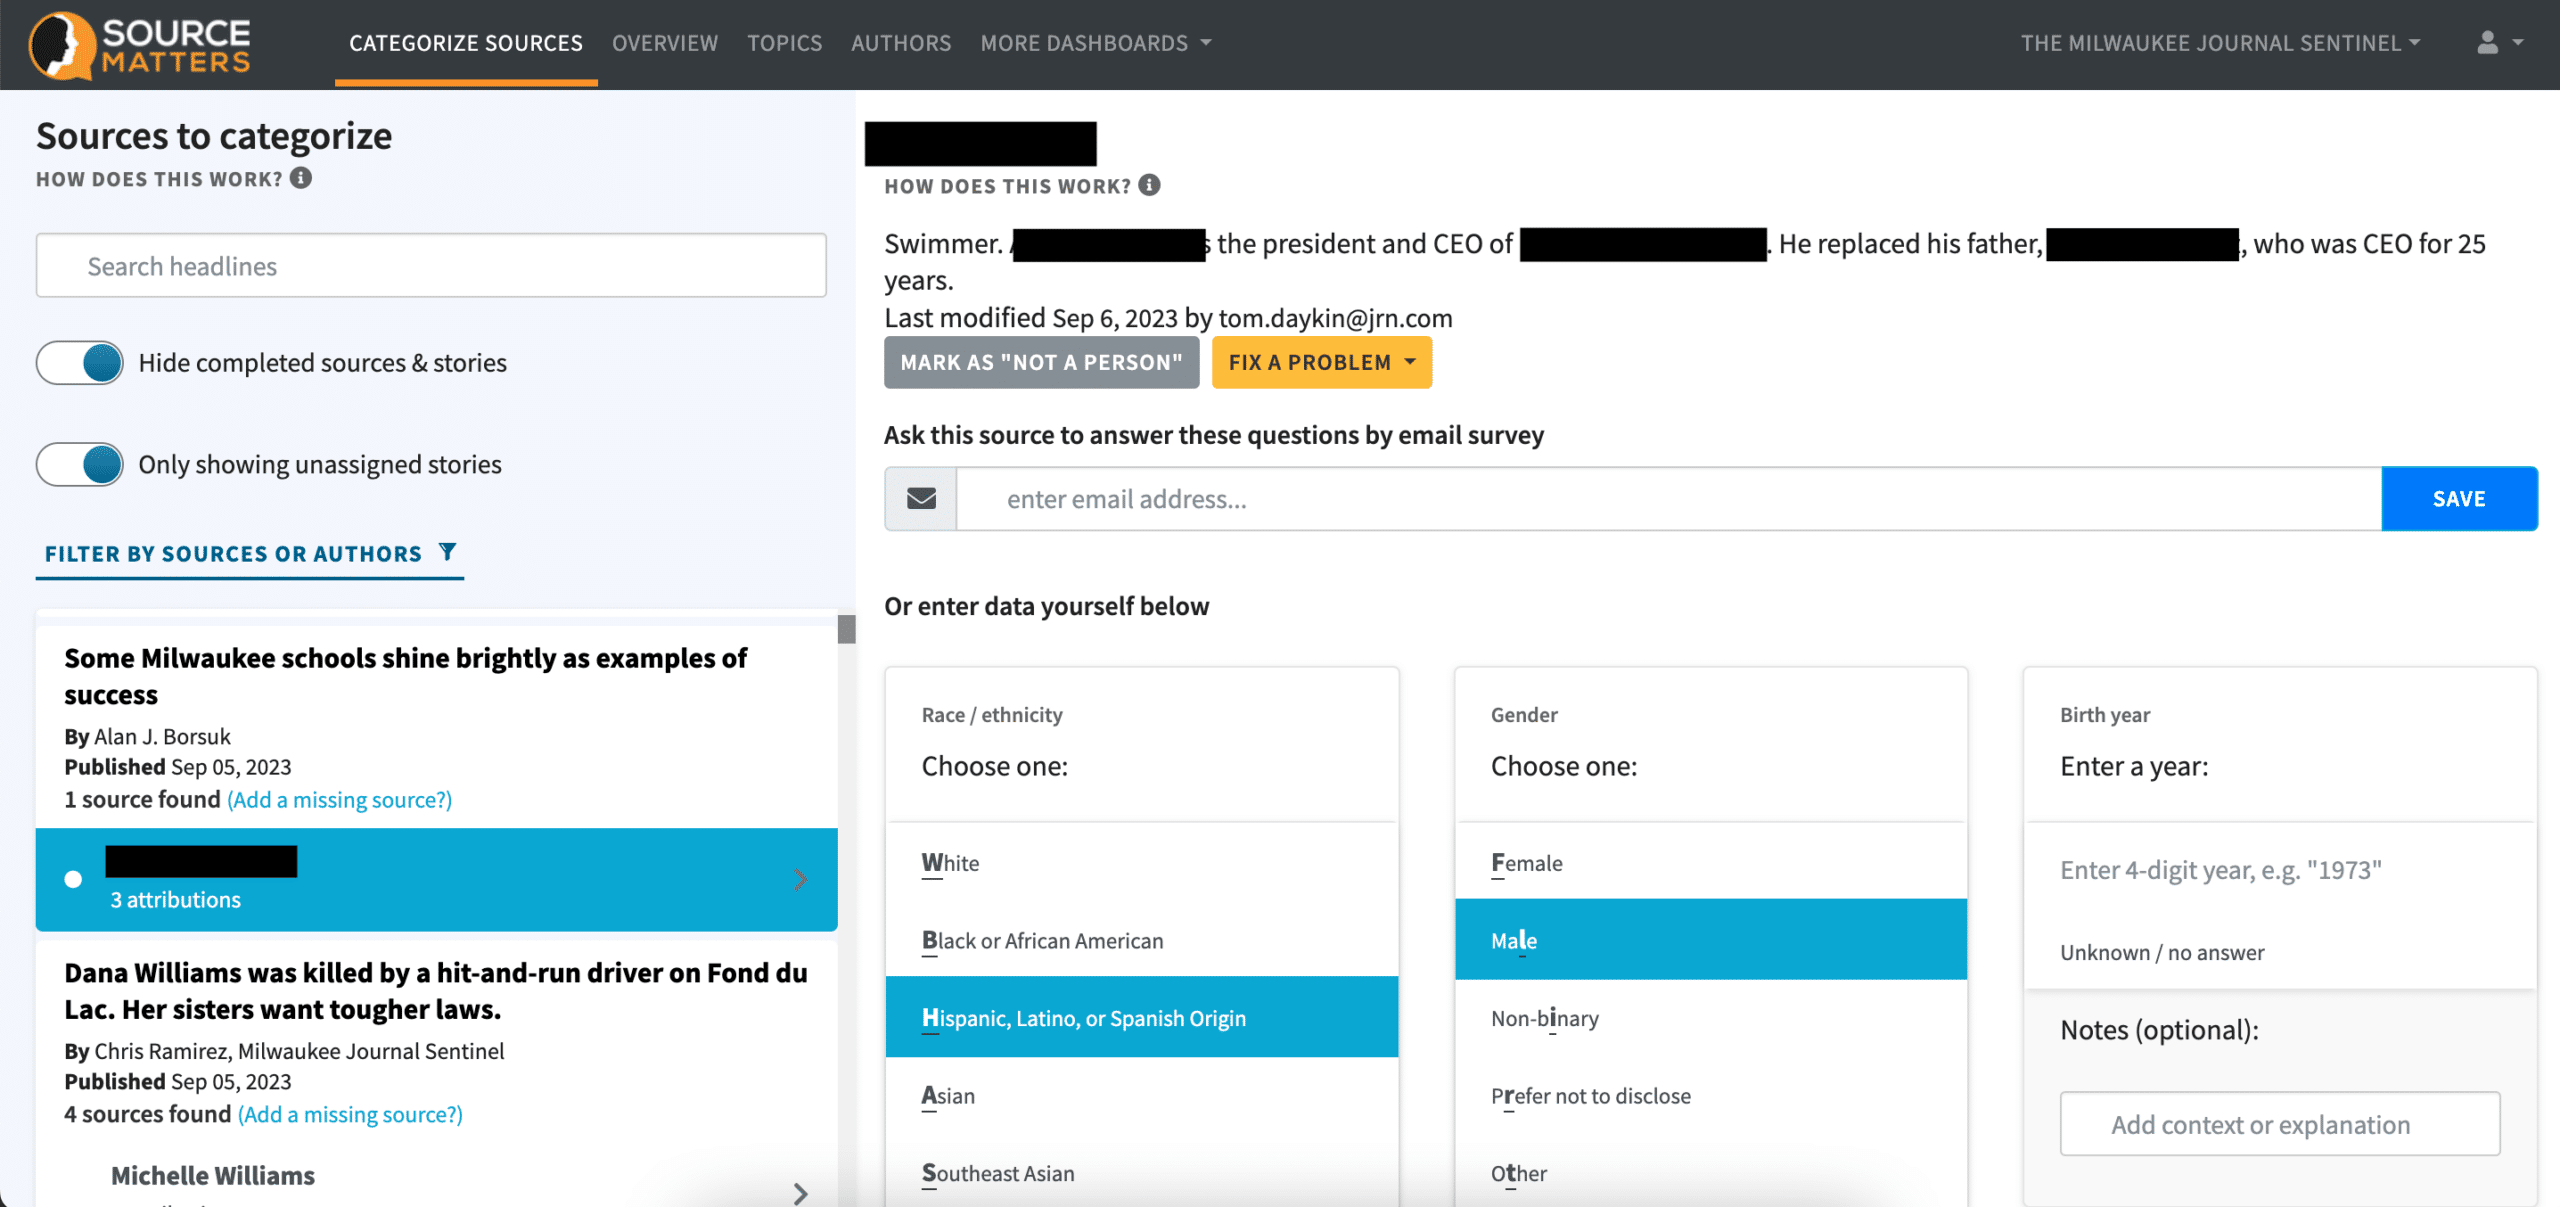Image resolution: width=2560 pixels, height=1207 pixels.
Task: Click the story list scrollbar thumb
Action: [x=846, y=628]
